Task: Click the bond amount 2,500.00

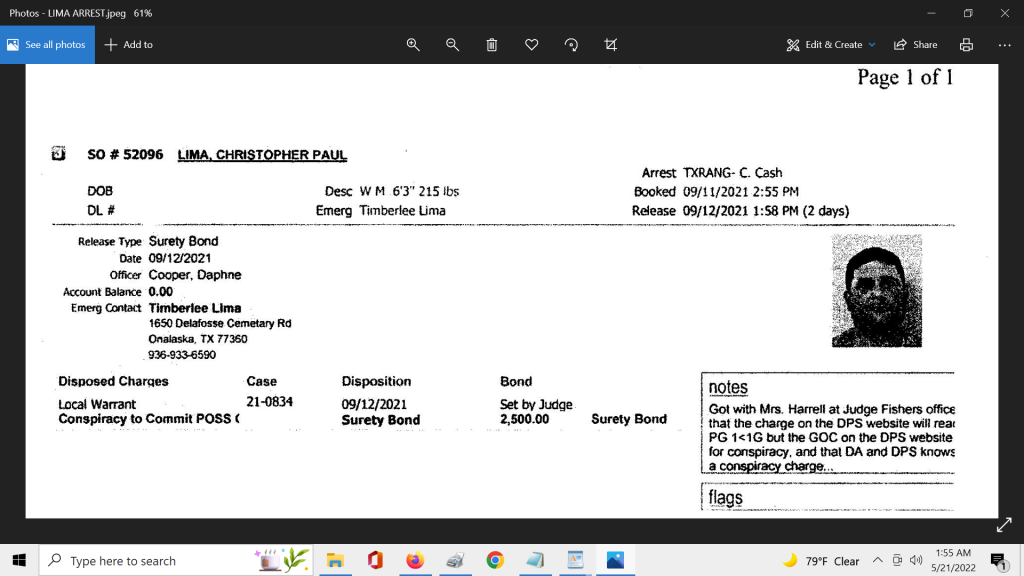Action: 524,419
